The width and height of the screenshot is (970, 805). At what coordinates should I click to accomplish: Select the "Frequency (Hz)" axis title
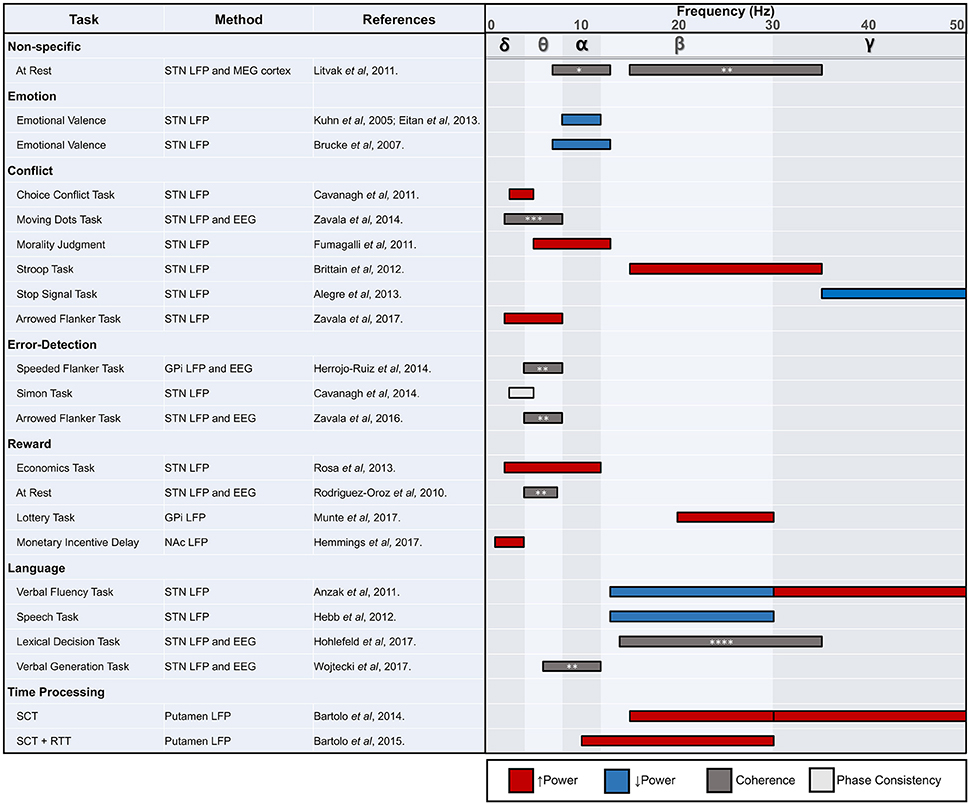coord(725,11)
